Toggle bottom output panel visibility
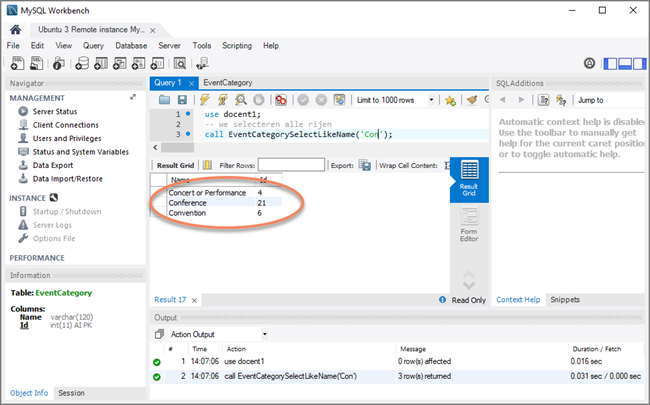 tap(625, 63)
